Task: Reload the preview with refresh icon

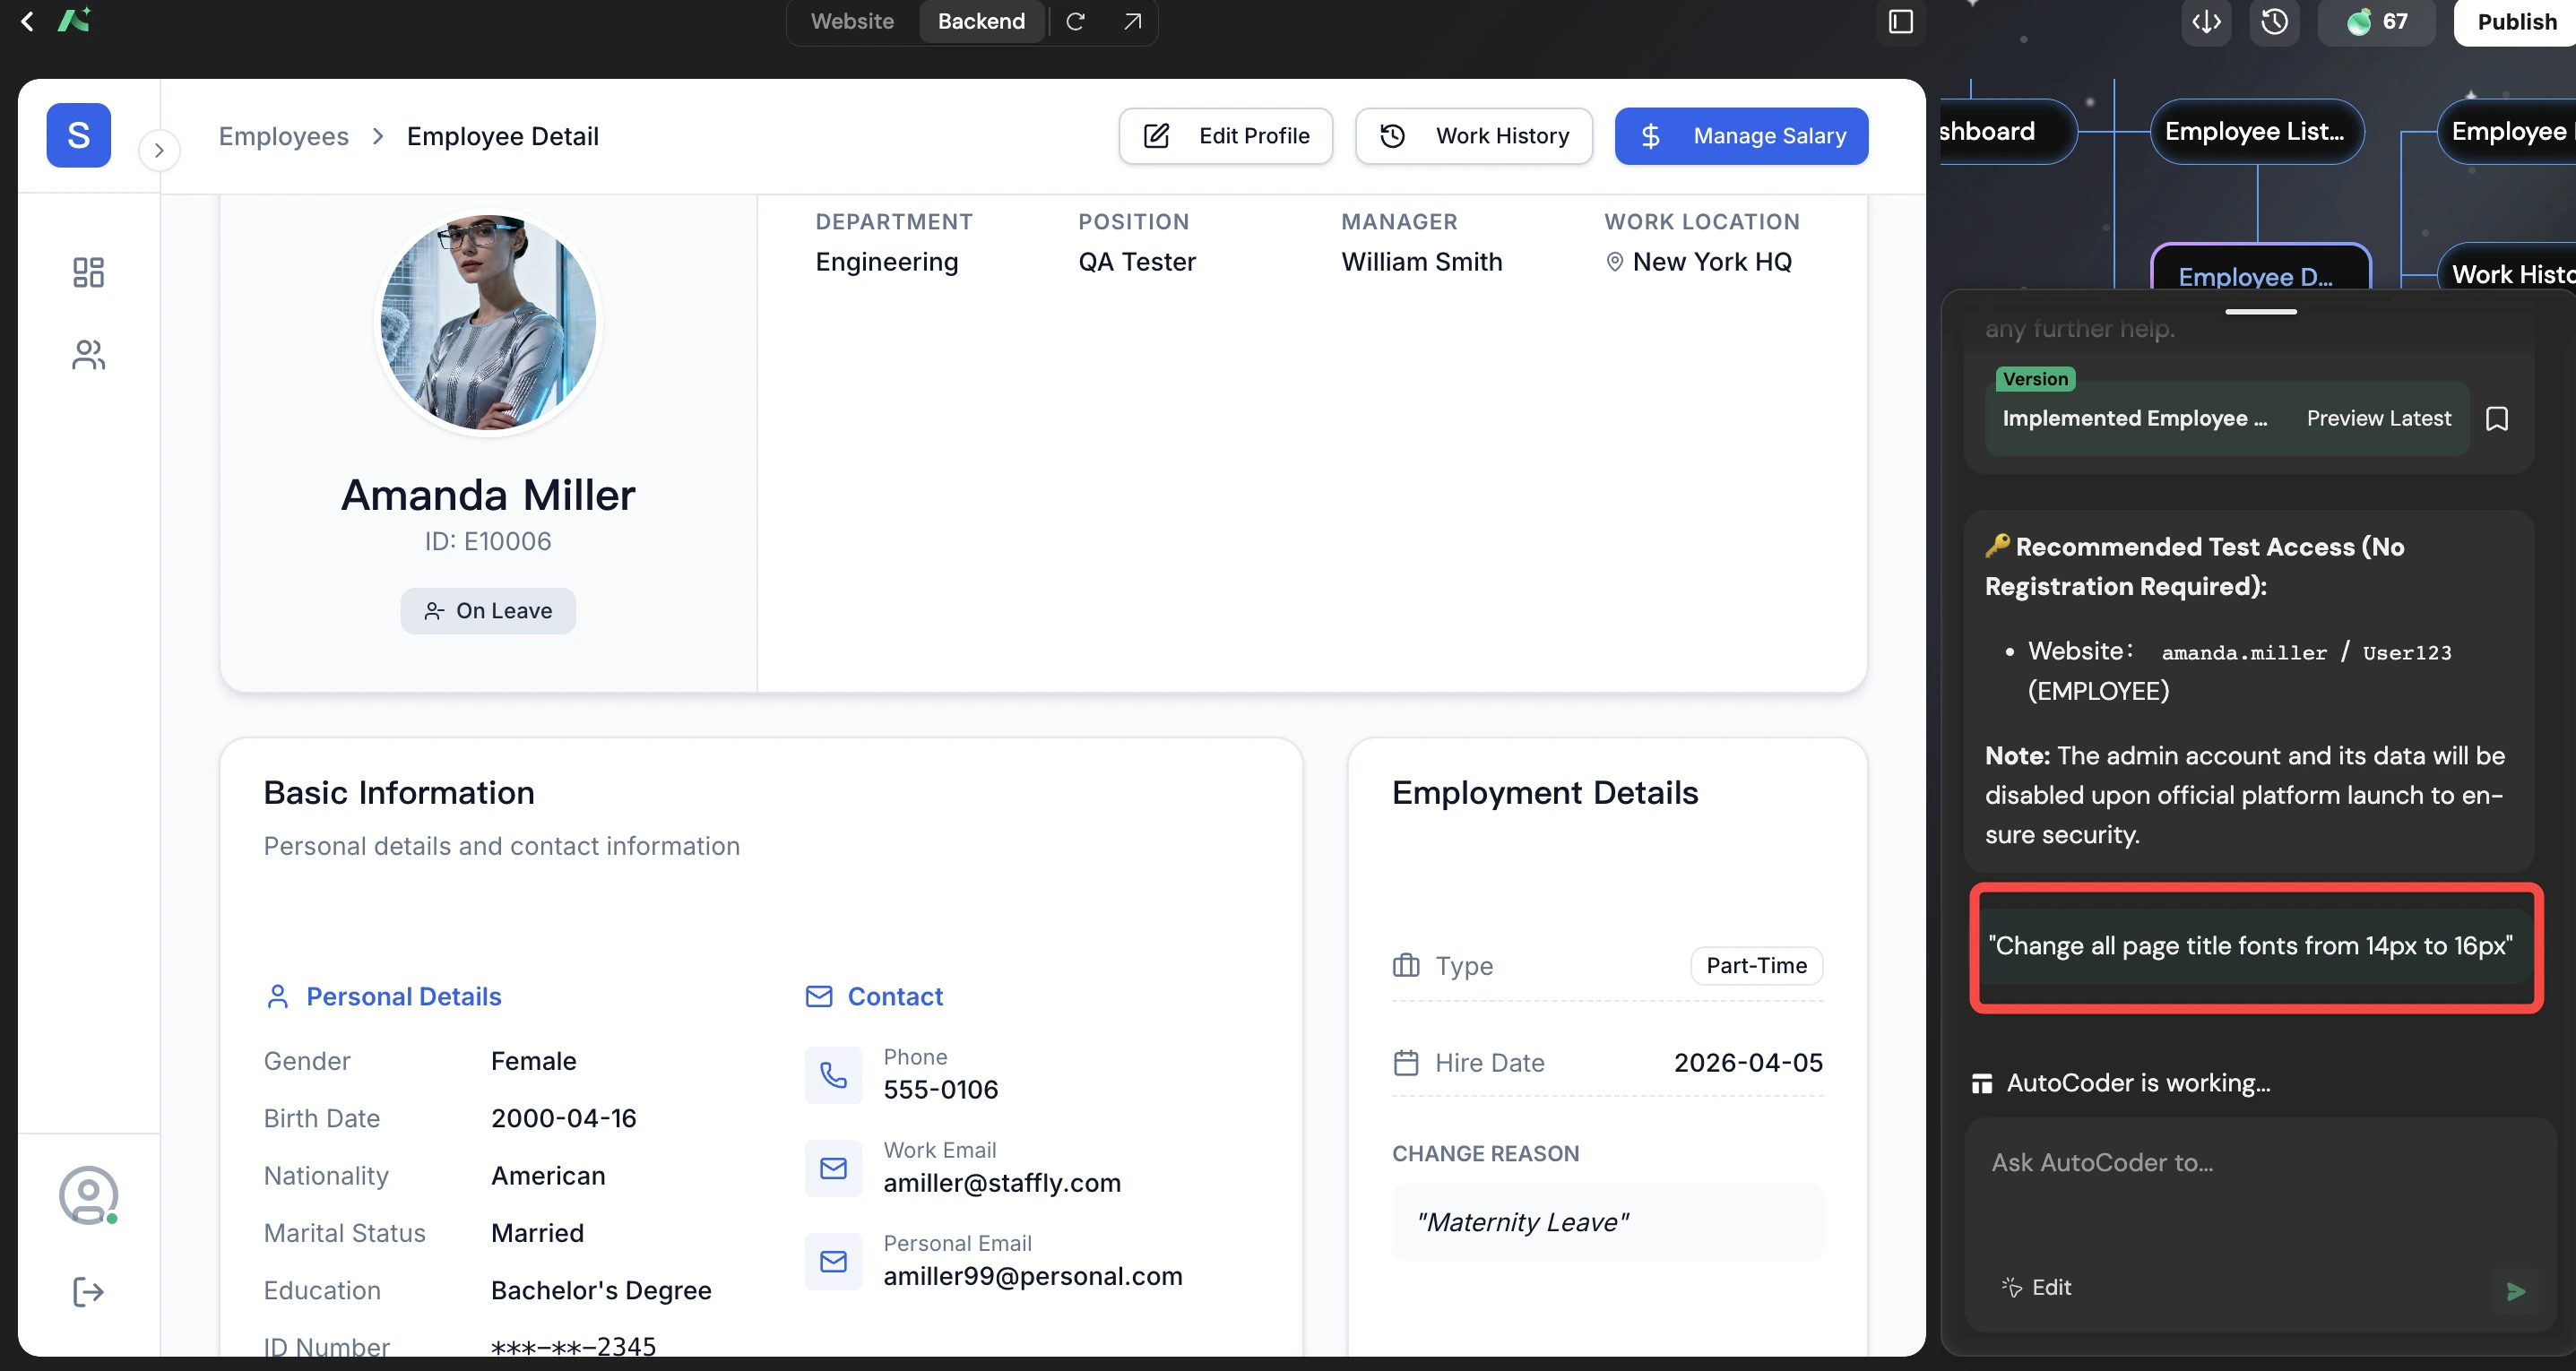Action: 1075,21
